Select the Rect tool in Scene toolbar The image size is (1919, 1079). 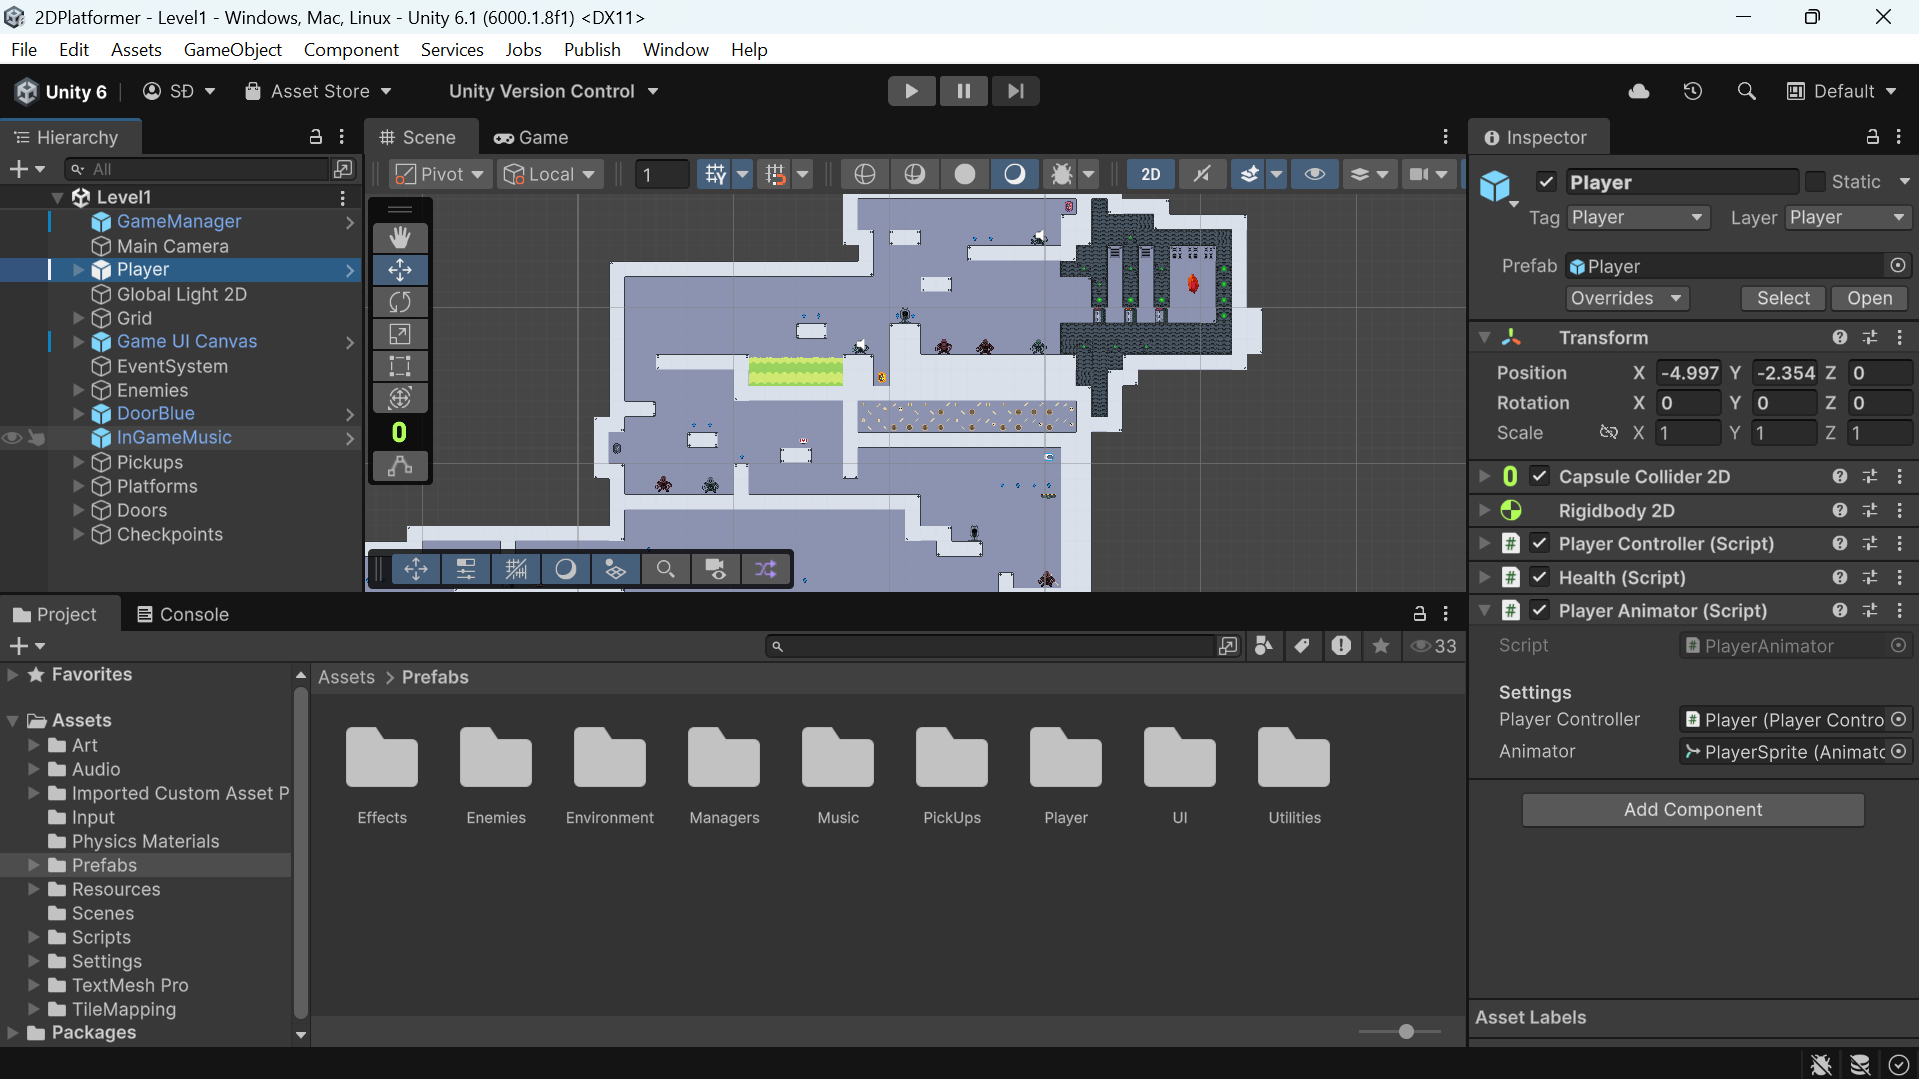[x=400, y=366]
